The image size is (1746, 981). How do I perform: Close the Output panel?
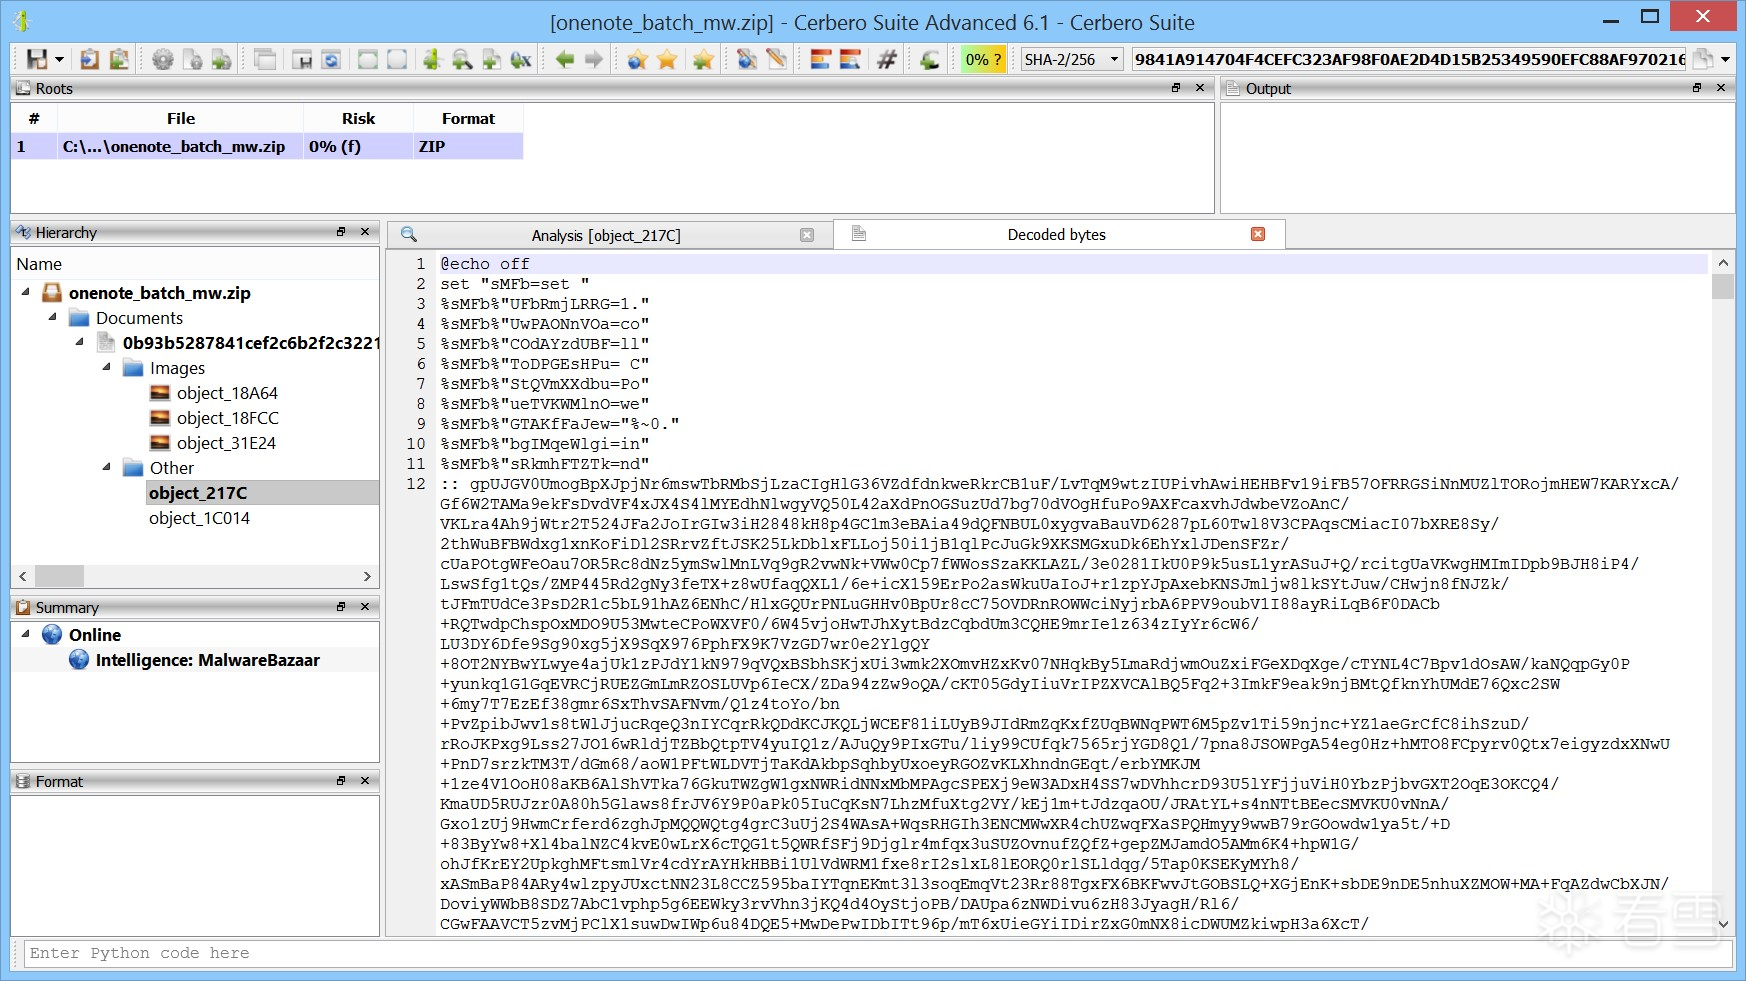point(1720,88)
